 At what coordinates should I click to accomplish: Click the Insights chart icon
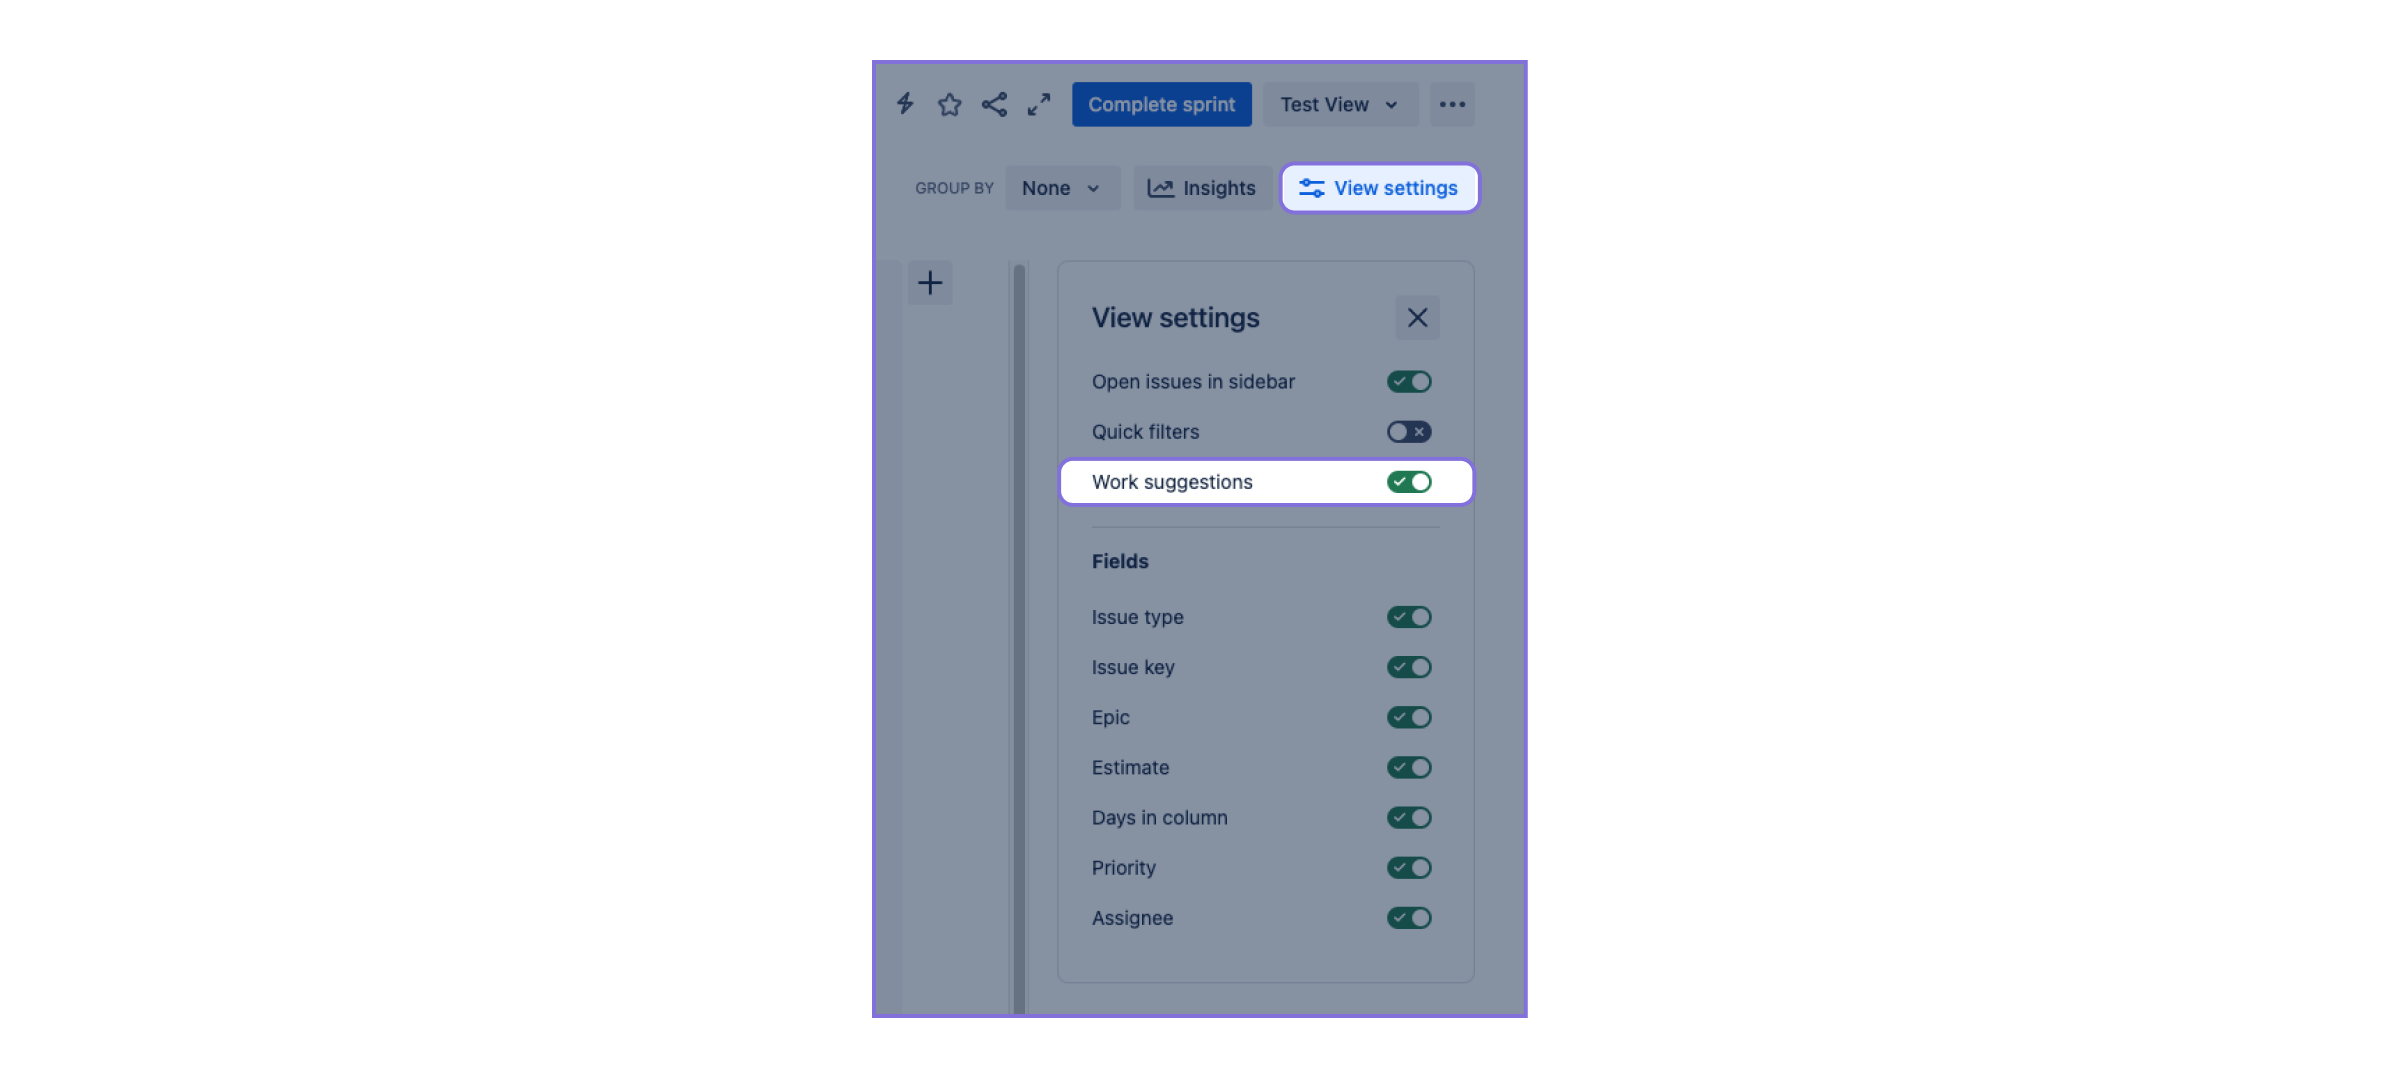(x=1160, y=187)
